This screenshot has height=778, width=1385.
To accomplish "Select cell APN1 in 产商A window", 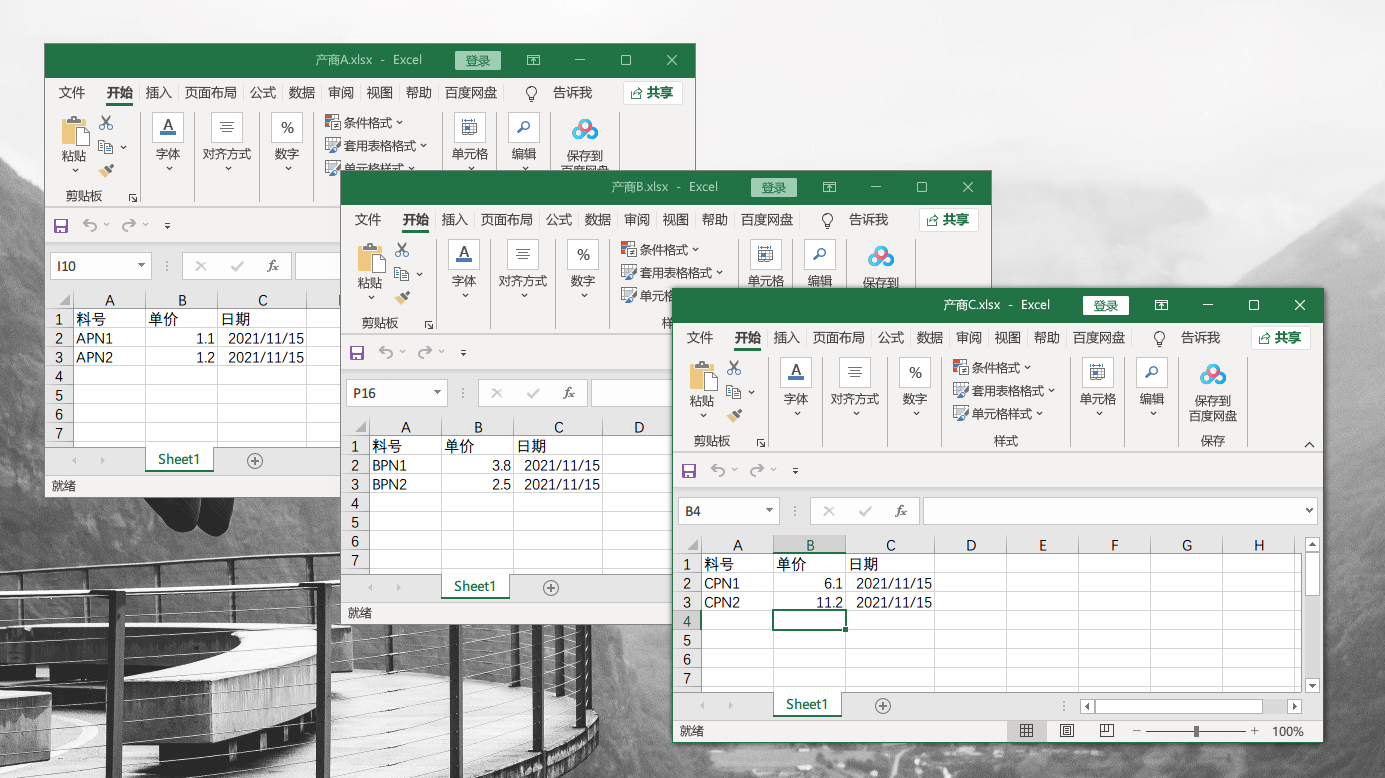I will click(109, 338).
